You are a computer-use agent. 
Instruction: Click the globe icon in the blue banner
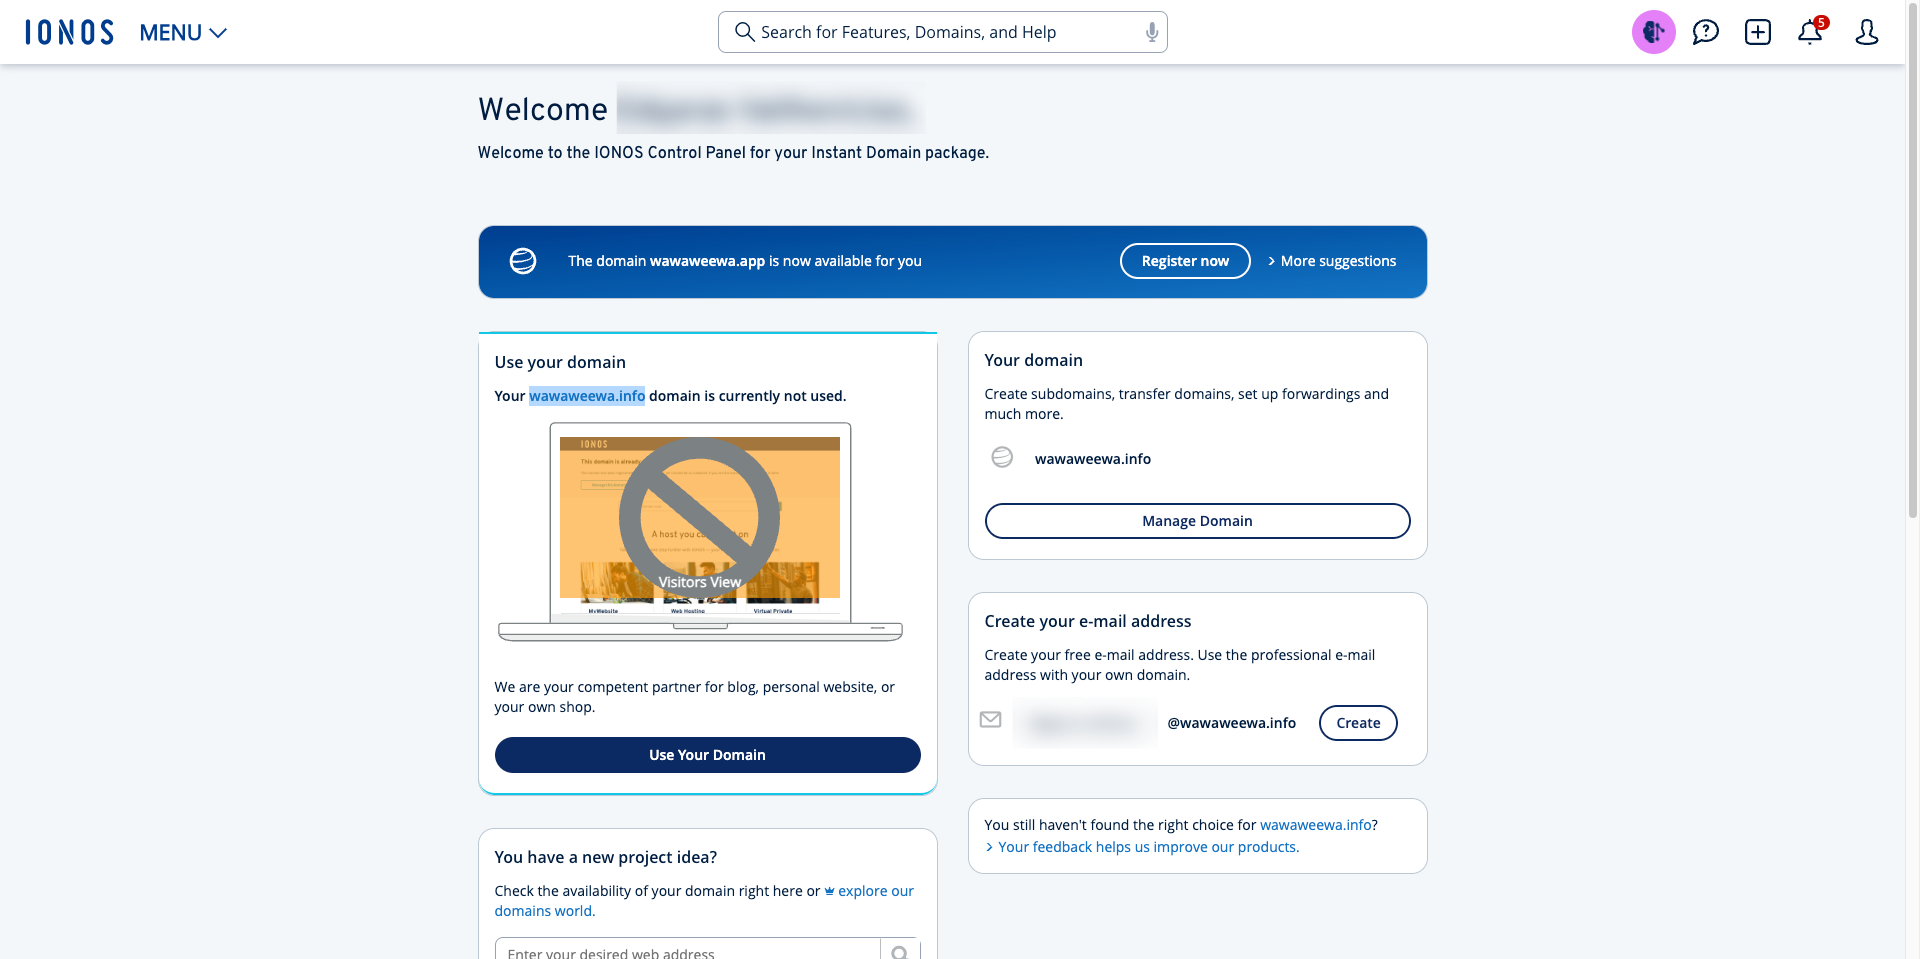[x=523, y=261]
